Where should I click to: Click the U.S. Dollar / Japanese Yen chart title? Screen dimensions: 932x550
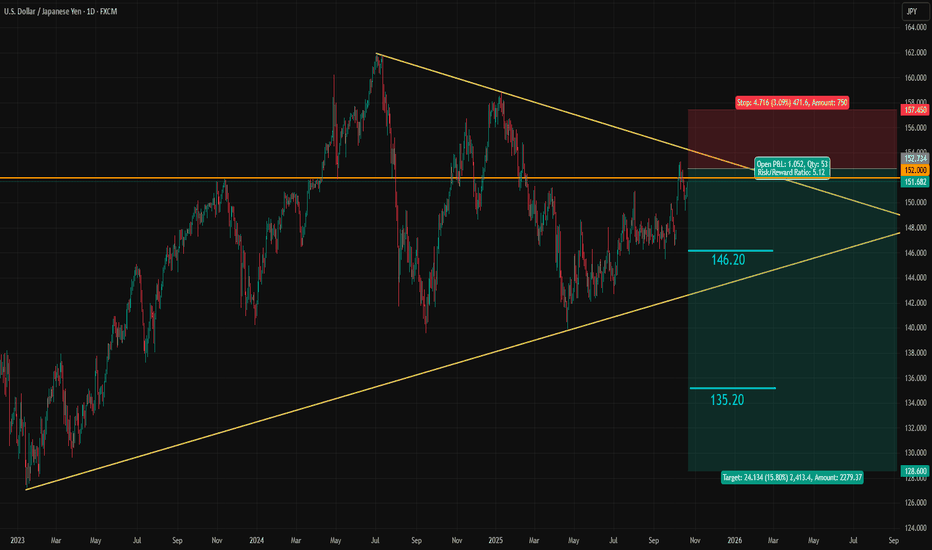(x=60, y=11)
